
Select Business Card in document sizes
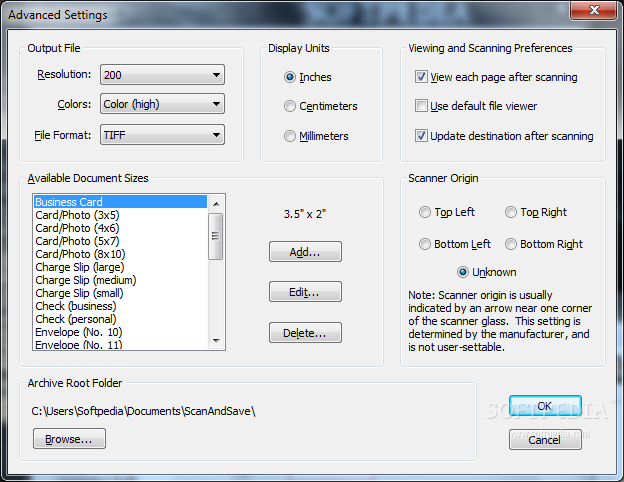pos(120,202)
